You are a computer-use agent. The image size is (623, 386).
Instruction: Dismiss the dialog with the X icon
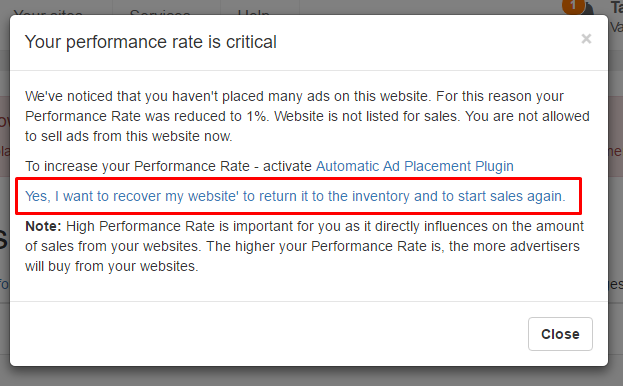coord(586,39)
